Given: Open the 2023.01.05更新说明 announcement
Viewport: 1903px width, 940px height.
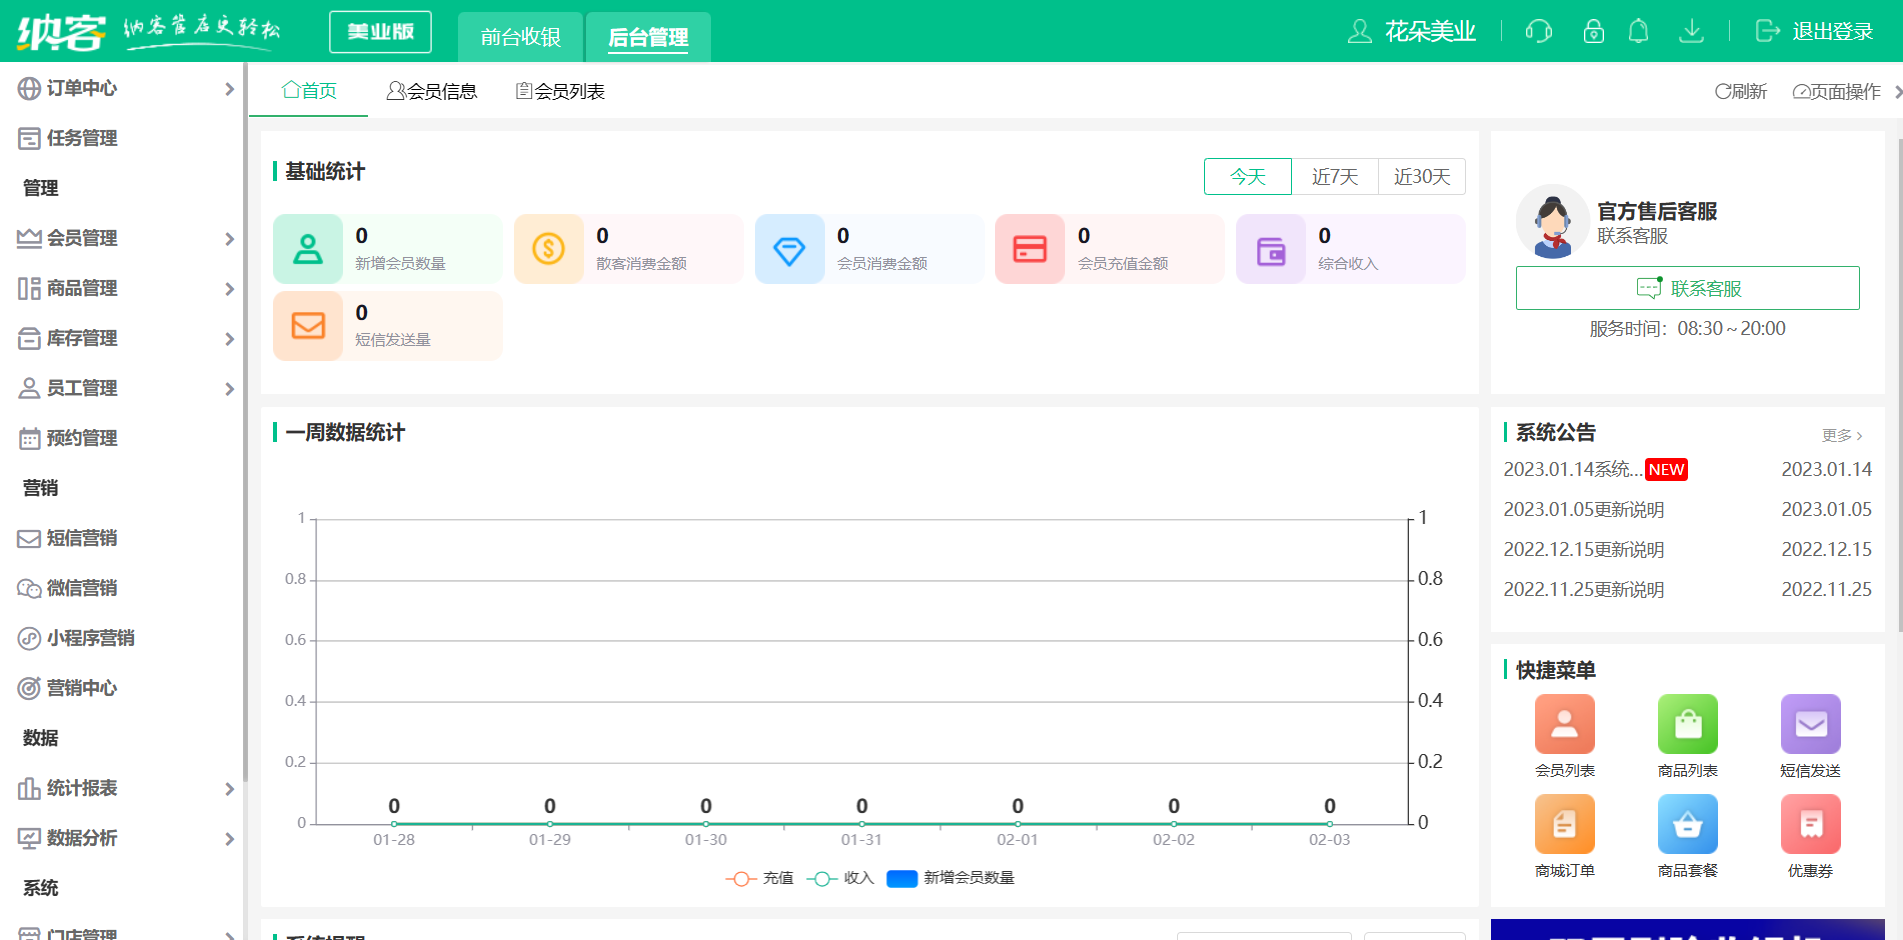Looking at the screenshot, I should (x=1584, y=509).
